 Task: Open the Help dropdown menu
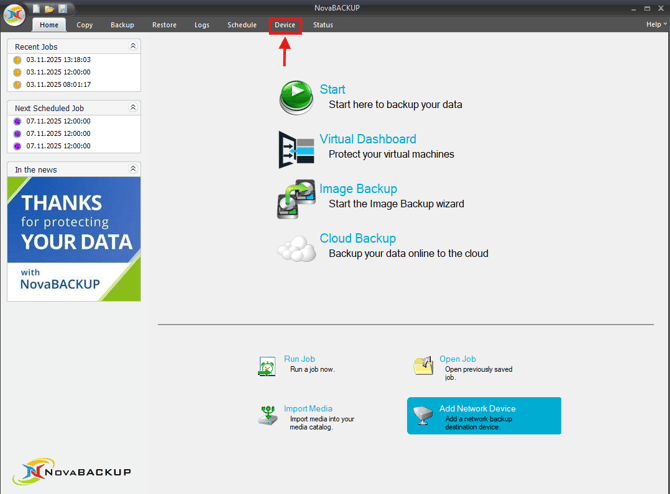[654, 24]
